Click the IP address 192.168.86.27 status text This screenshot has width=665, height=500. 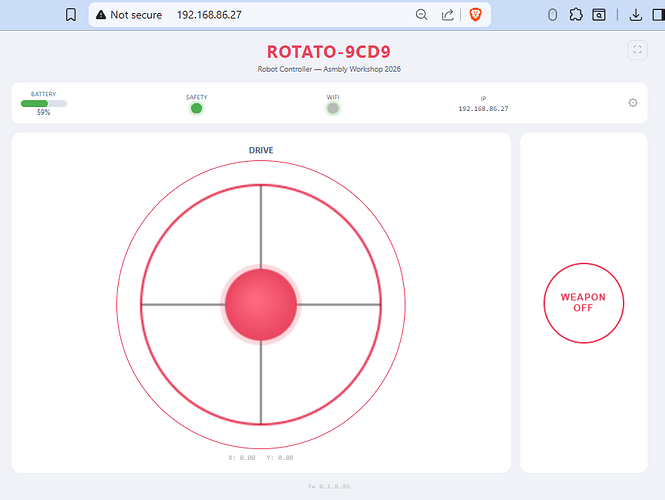[483, 108]
